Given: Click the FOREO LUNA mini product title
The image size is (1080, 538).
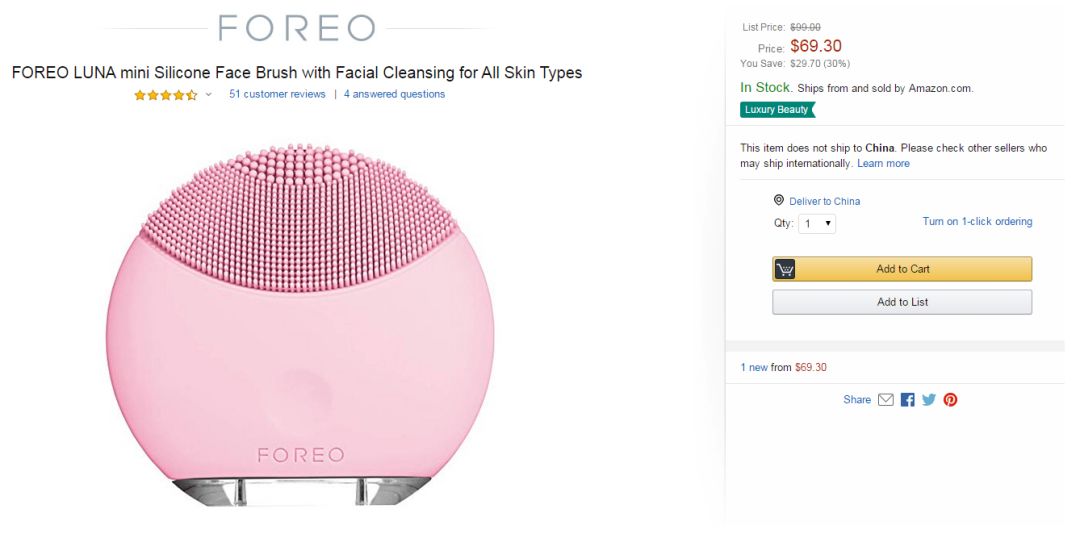Looking at the screenshot, I should tap(296, 73).
